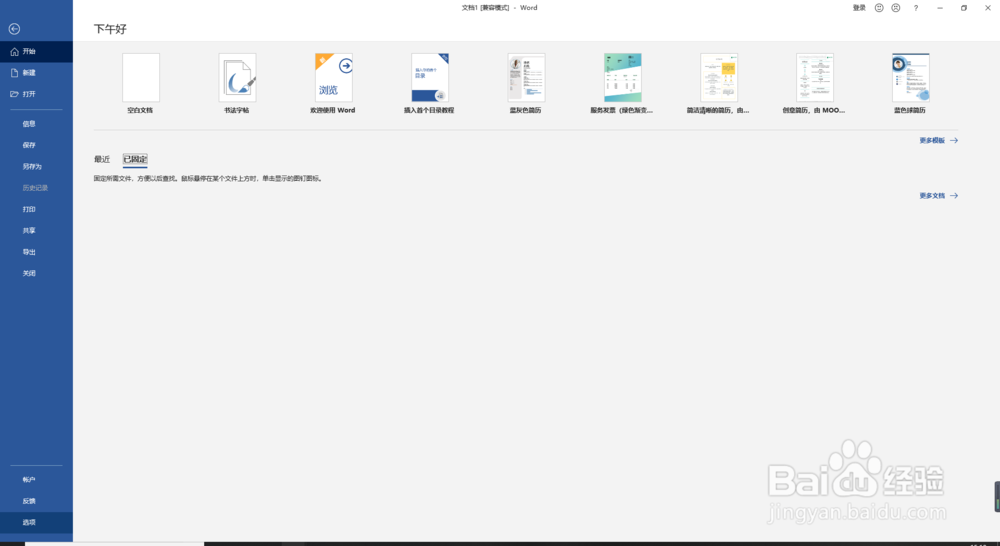Open the 打印 page
Screen dimensions: 1000x546
pos(36,209)
